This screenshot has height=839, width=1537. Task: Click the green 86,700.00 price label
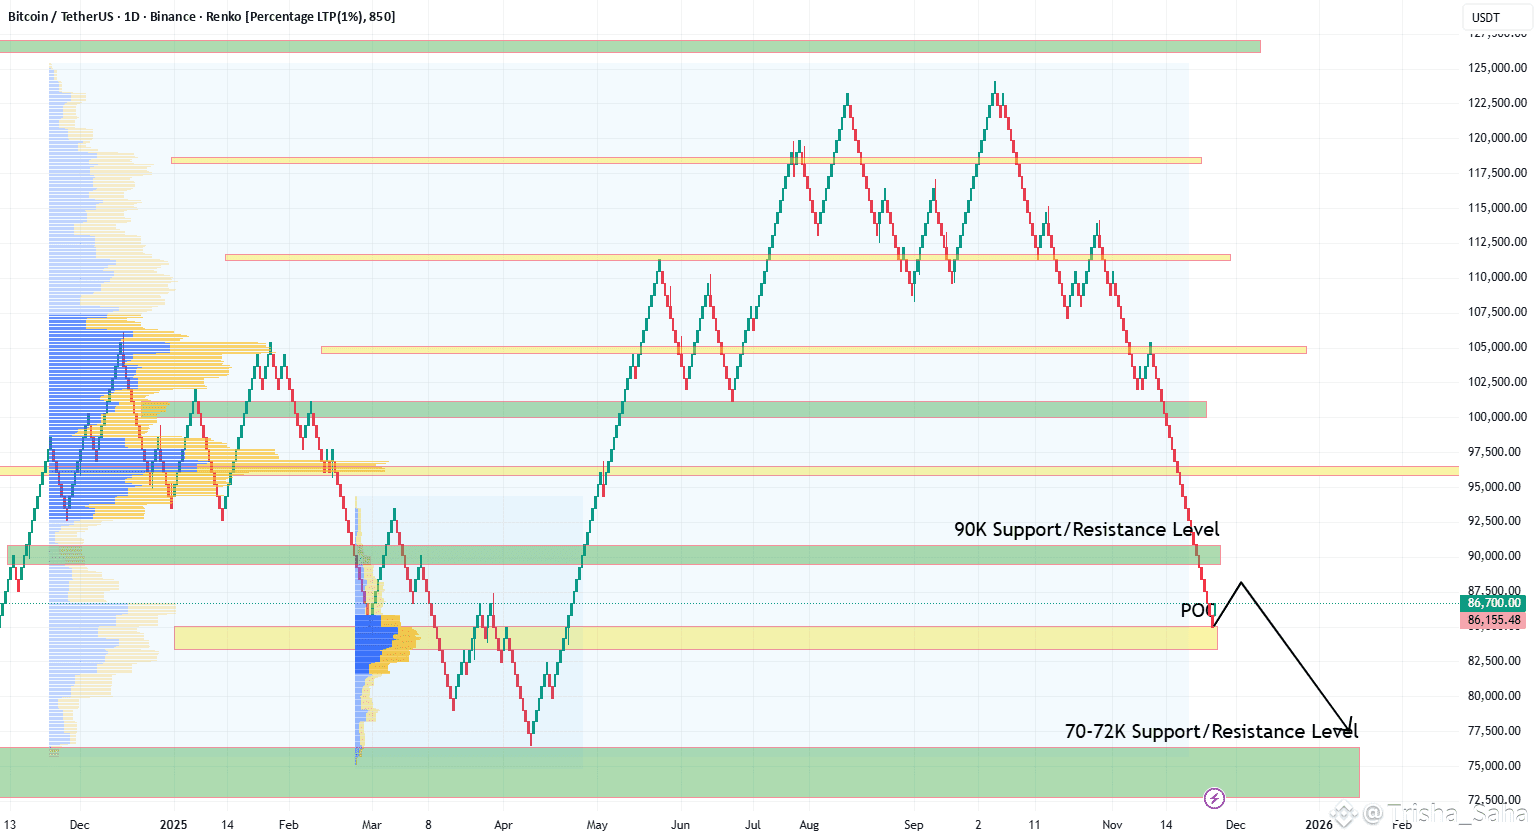point(1494,603)
